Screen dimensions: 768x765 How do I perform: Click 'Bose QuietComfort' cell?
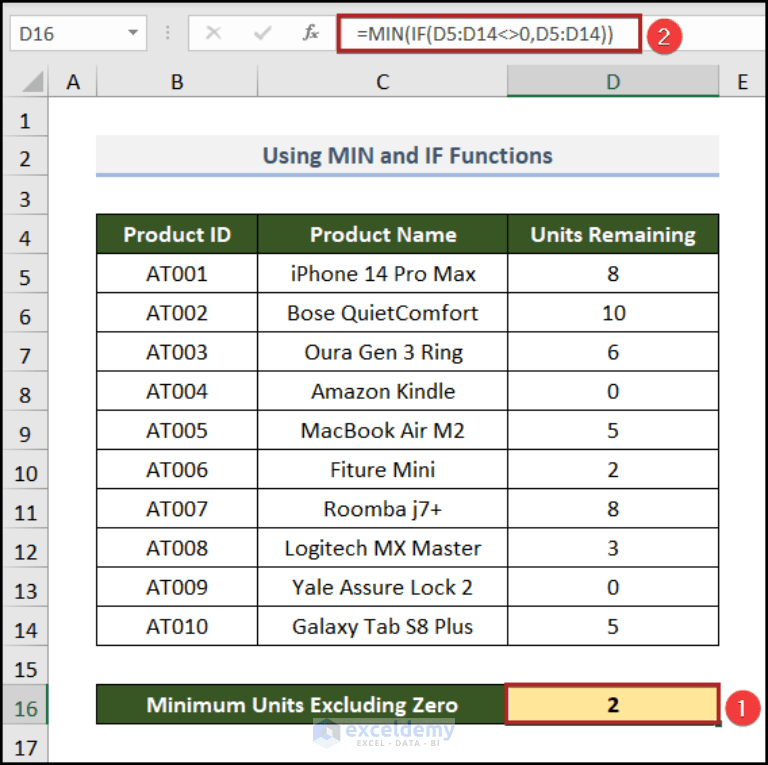click(383, 312)
